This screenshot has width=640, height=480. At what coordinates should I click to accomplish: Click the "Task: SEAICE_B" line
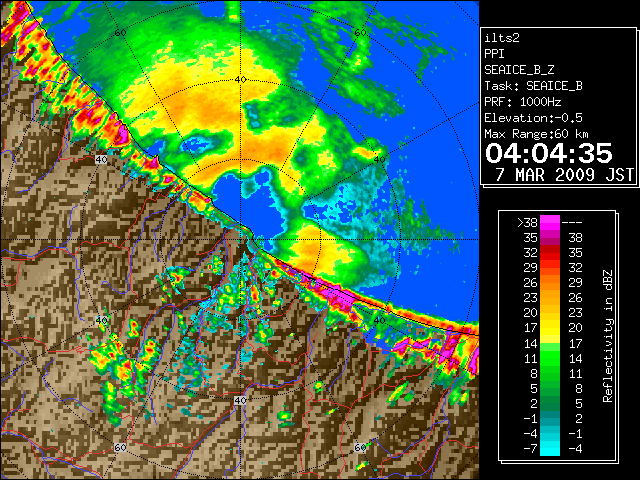coord(533,86)
